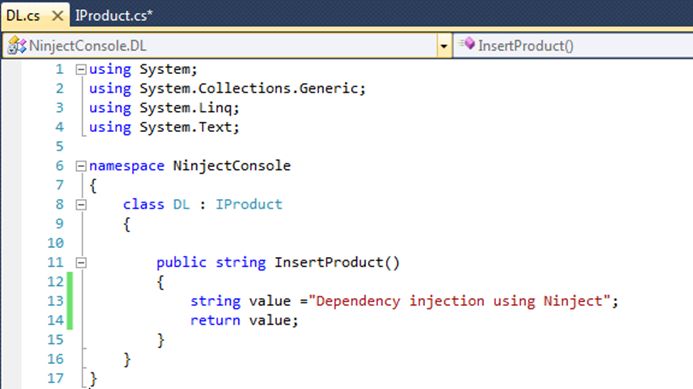Click the IProduct interface name

[x=249, y=204]
